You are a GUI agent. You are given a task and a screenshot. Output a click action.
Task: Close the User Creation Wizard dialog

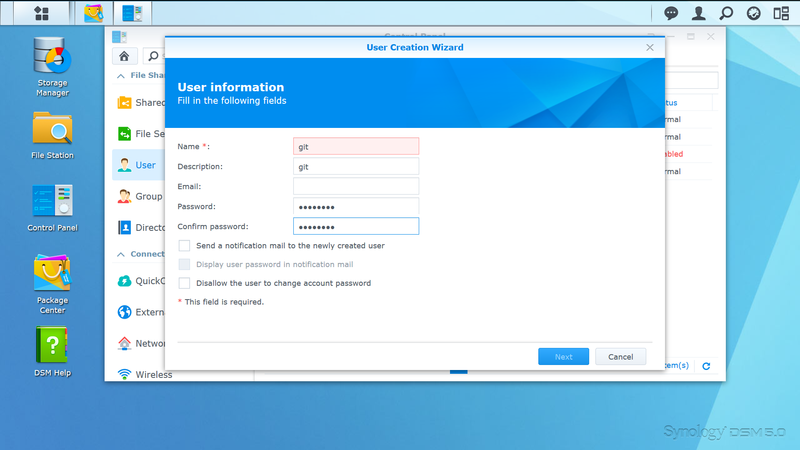tap(649, 47)
